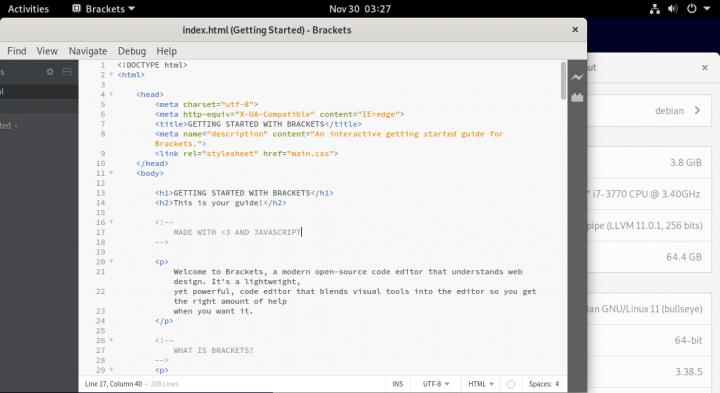This screenshot has width=720, height=393.
Task: Click Line 17, Column 40 cursor position
Action: (113, 384)
